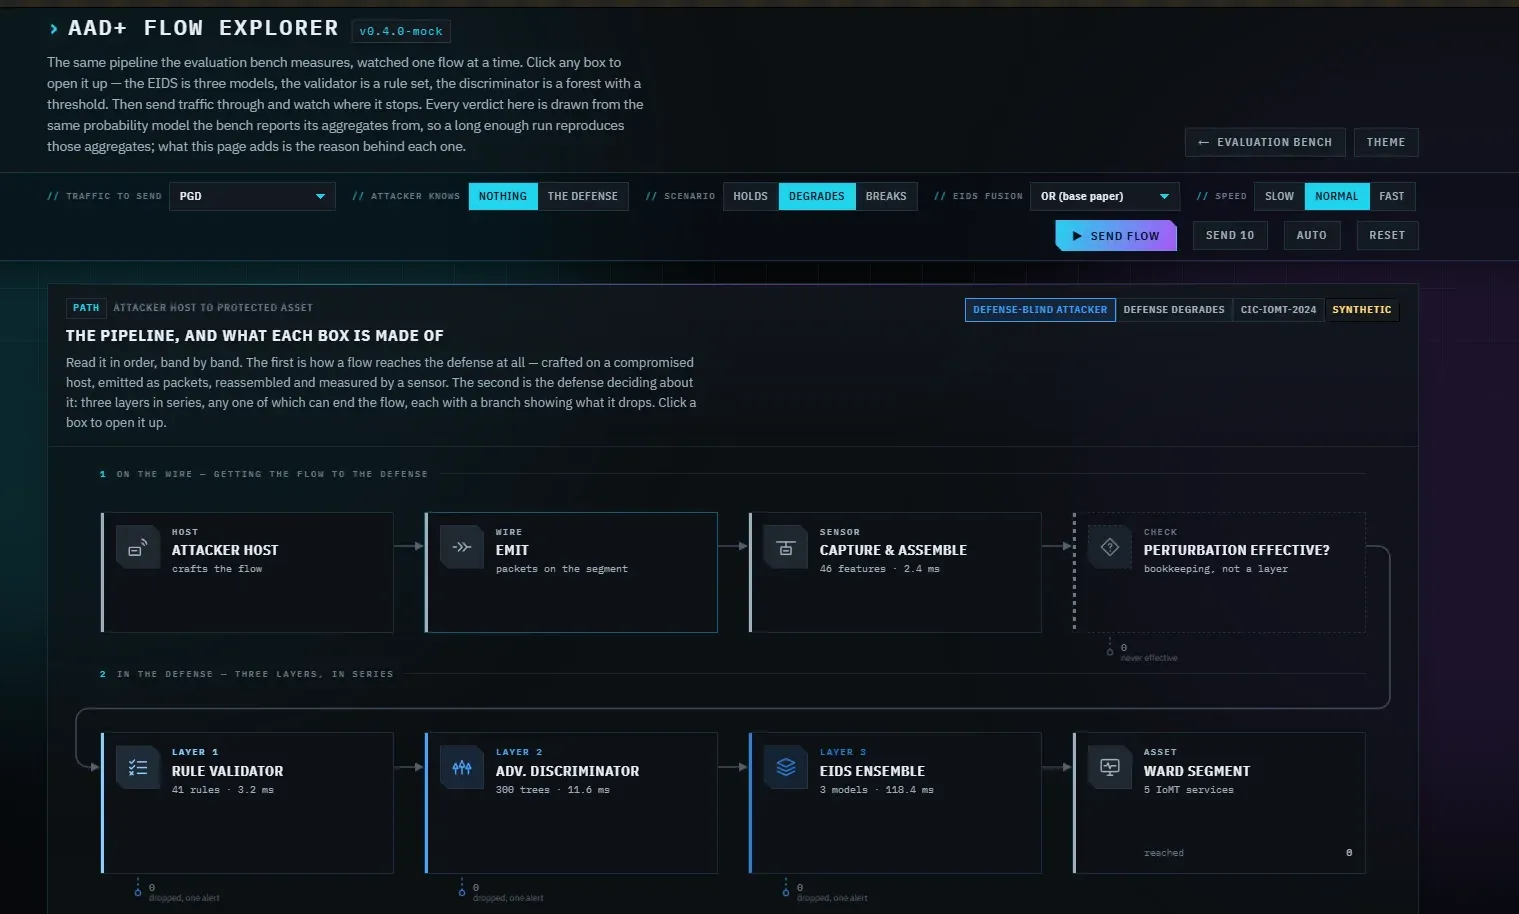Click the "On the wire" section heading

272,474
